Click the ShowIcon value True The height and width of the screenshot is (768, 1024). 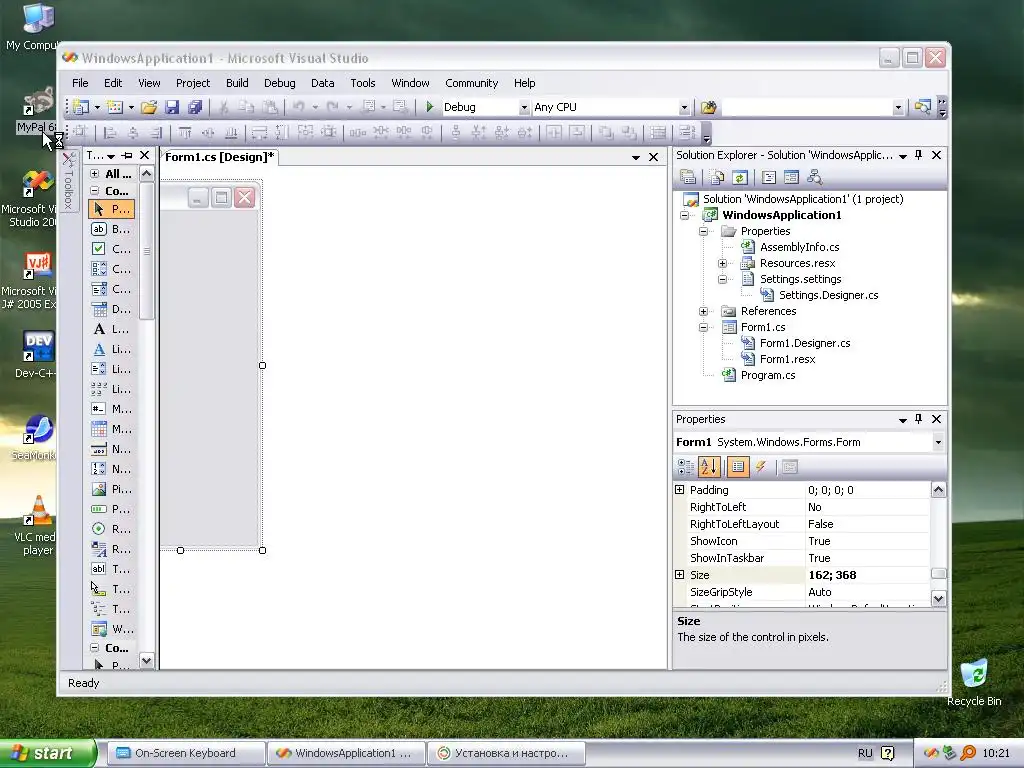tap(867, 541)
